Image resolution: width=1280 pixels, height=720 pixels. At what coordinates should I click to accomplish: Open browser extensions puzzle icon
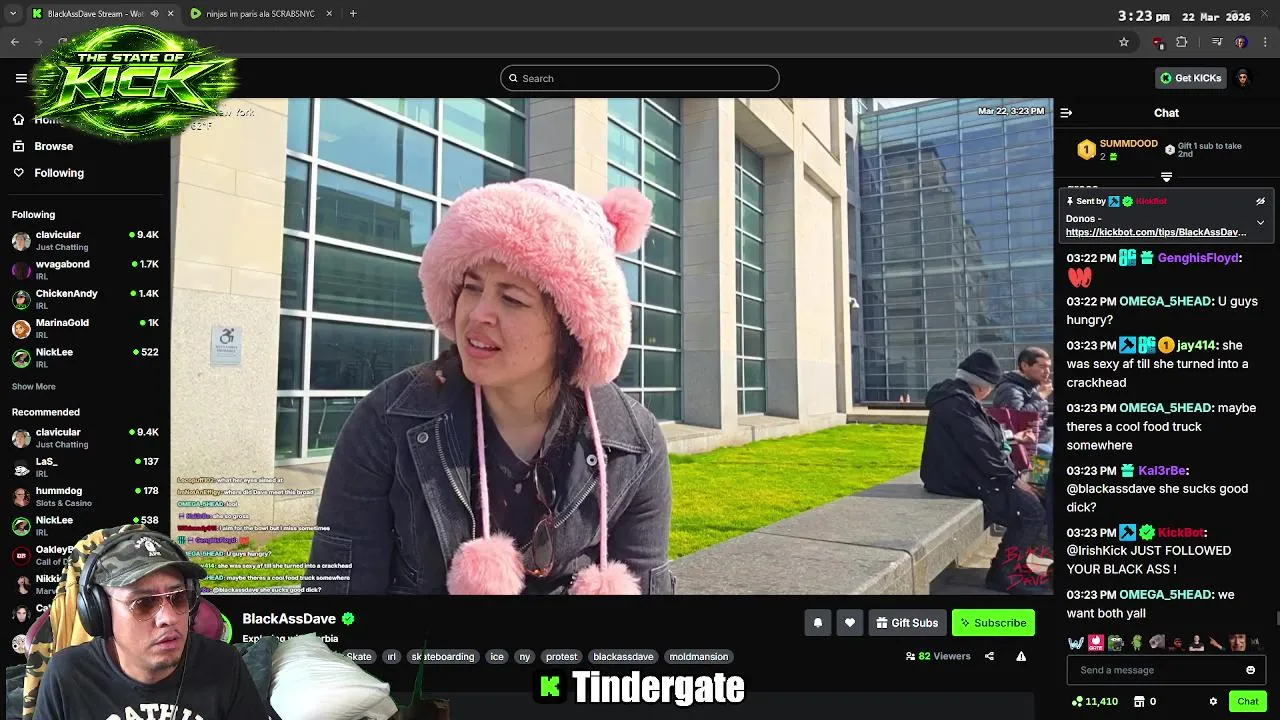[1181, 42]
